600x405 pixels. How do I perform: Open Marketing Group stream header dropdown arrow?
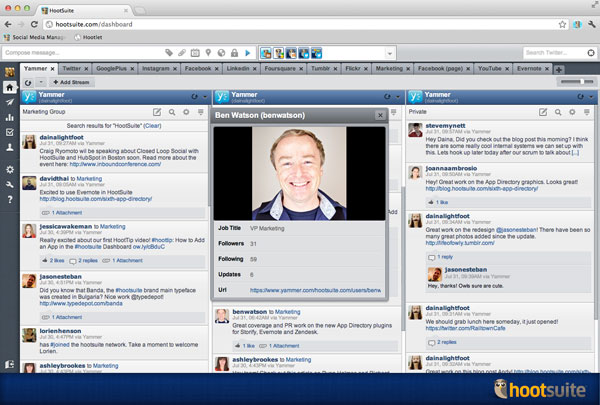click(205, 97)
